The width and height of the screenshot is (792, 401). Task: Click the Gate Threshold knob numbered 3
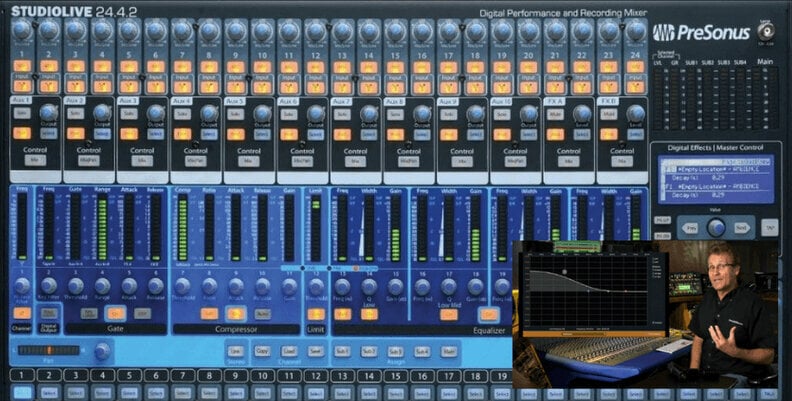click(x=76, y=286)
